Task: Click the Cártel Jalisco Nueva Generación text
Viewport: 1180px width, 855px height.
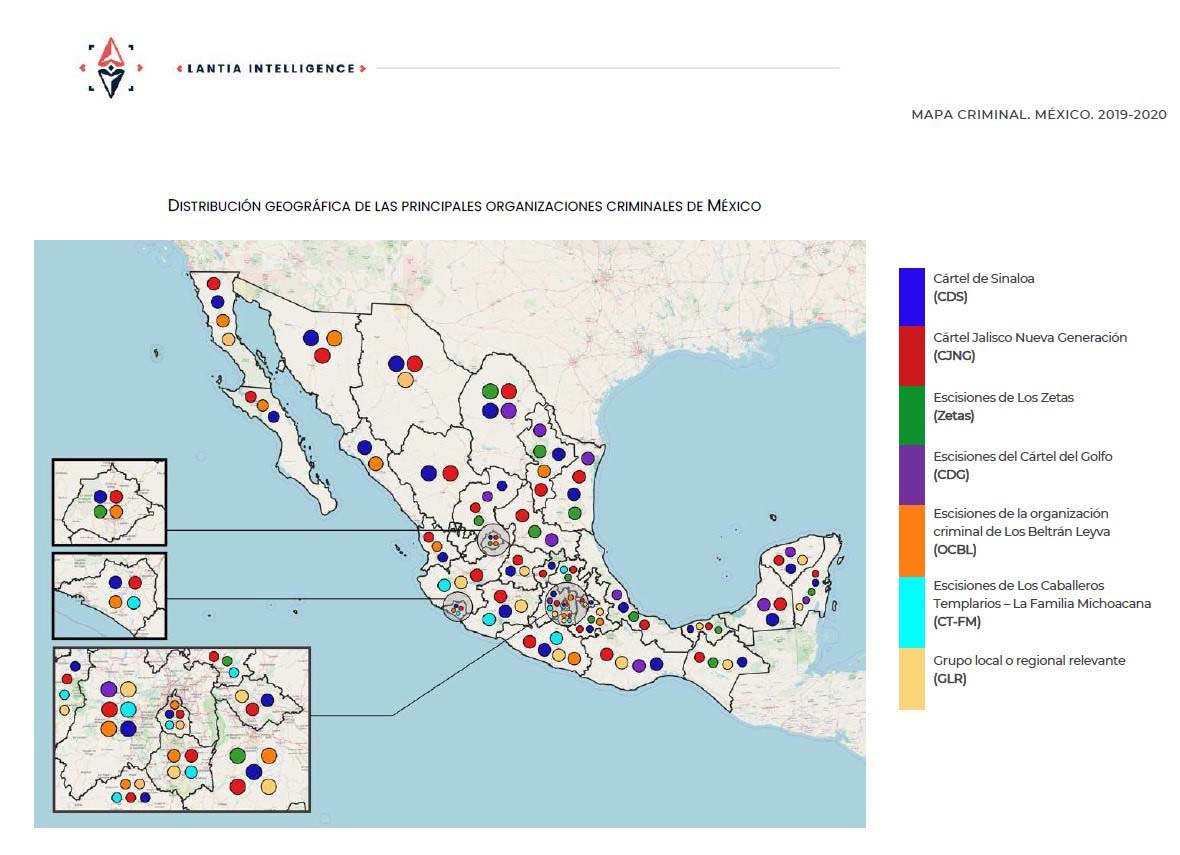Action: (x=1028, y=338)
